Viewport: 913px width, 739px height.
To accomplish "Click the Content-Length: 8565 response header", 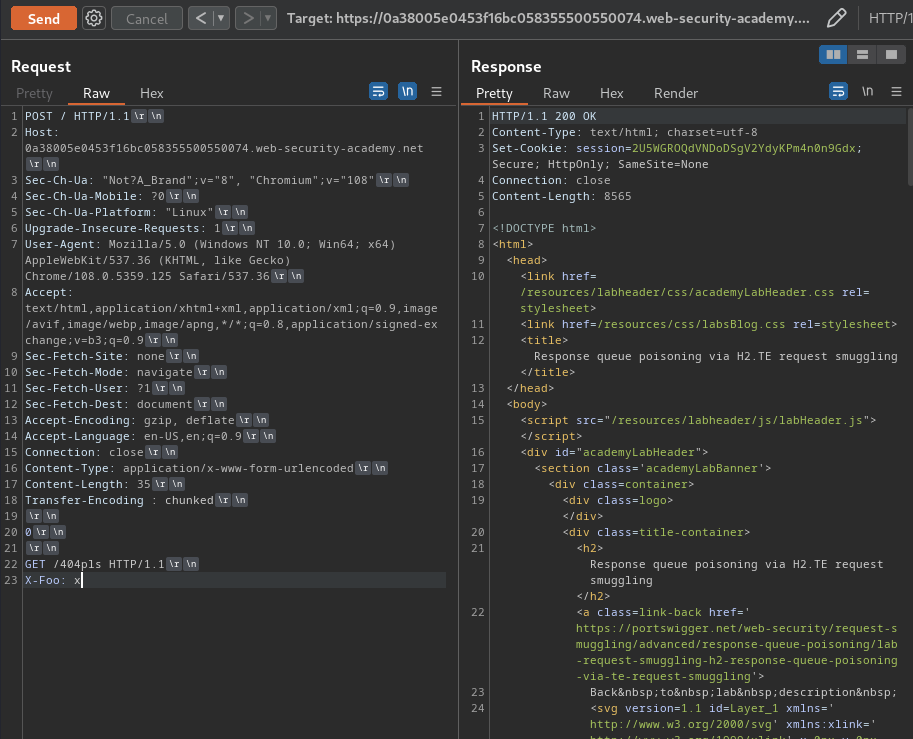I will (561, 196).
